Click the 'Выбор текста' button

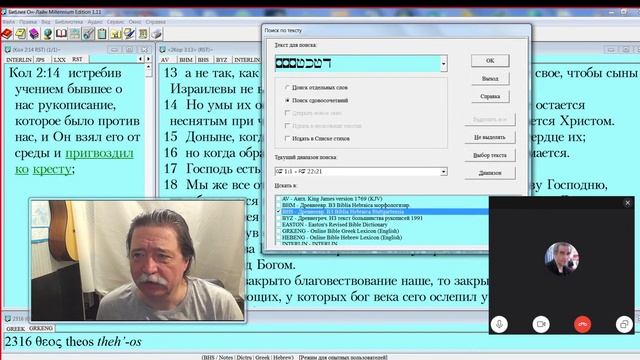coord(490,155)
